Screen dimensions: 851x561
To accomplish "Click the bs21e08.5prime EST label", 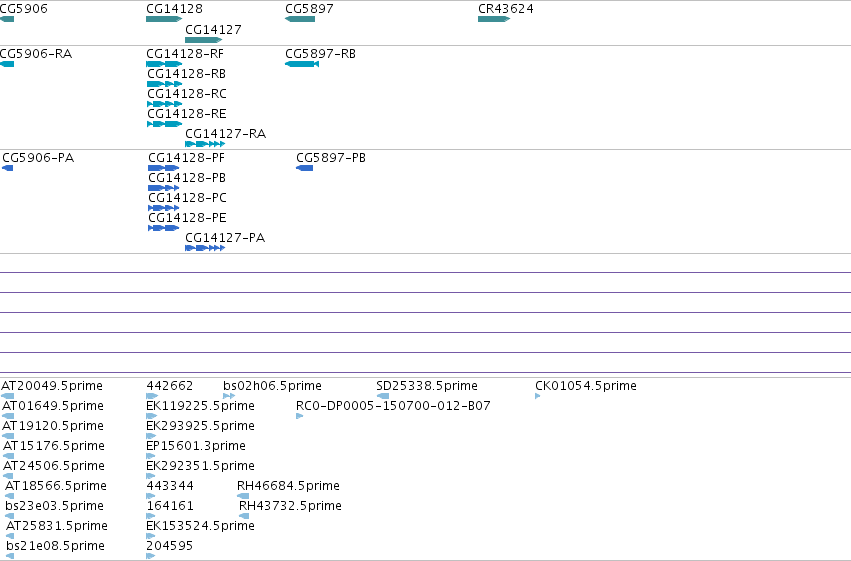I will (x=55, y=546).
